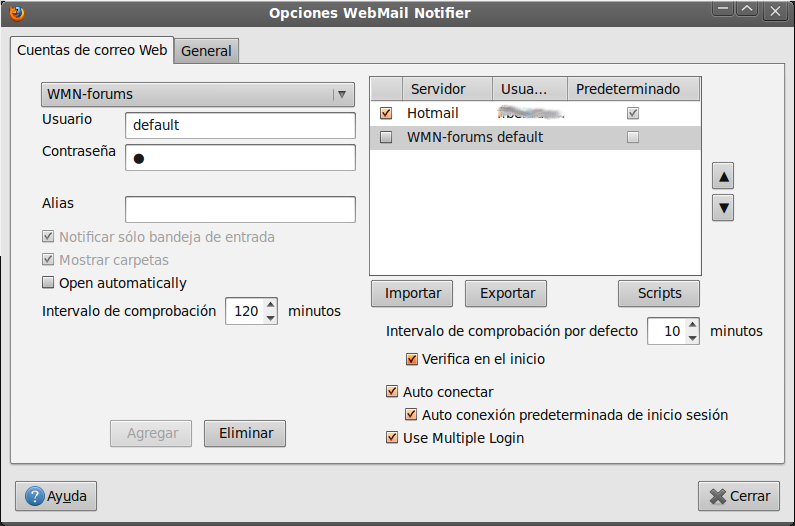Click the move account down arrow
This screenshot has height=526, width=795.
point(723,207)
